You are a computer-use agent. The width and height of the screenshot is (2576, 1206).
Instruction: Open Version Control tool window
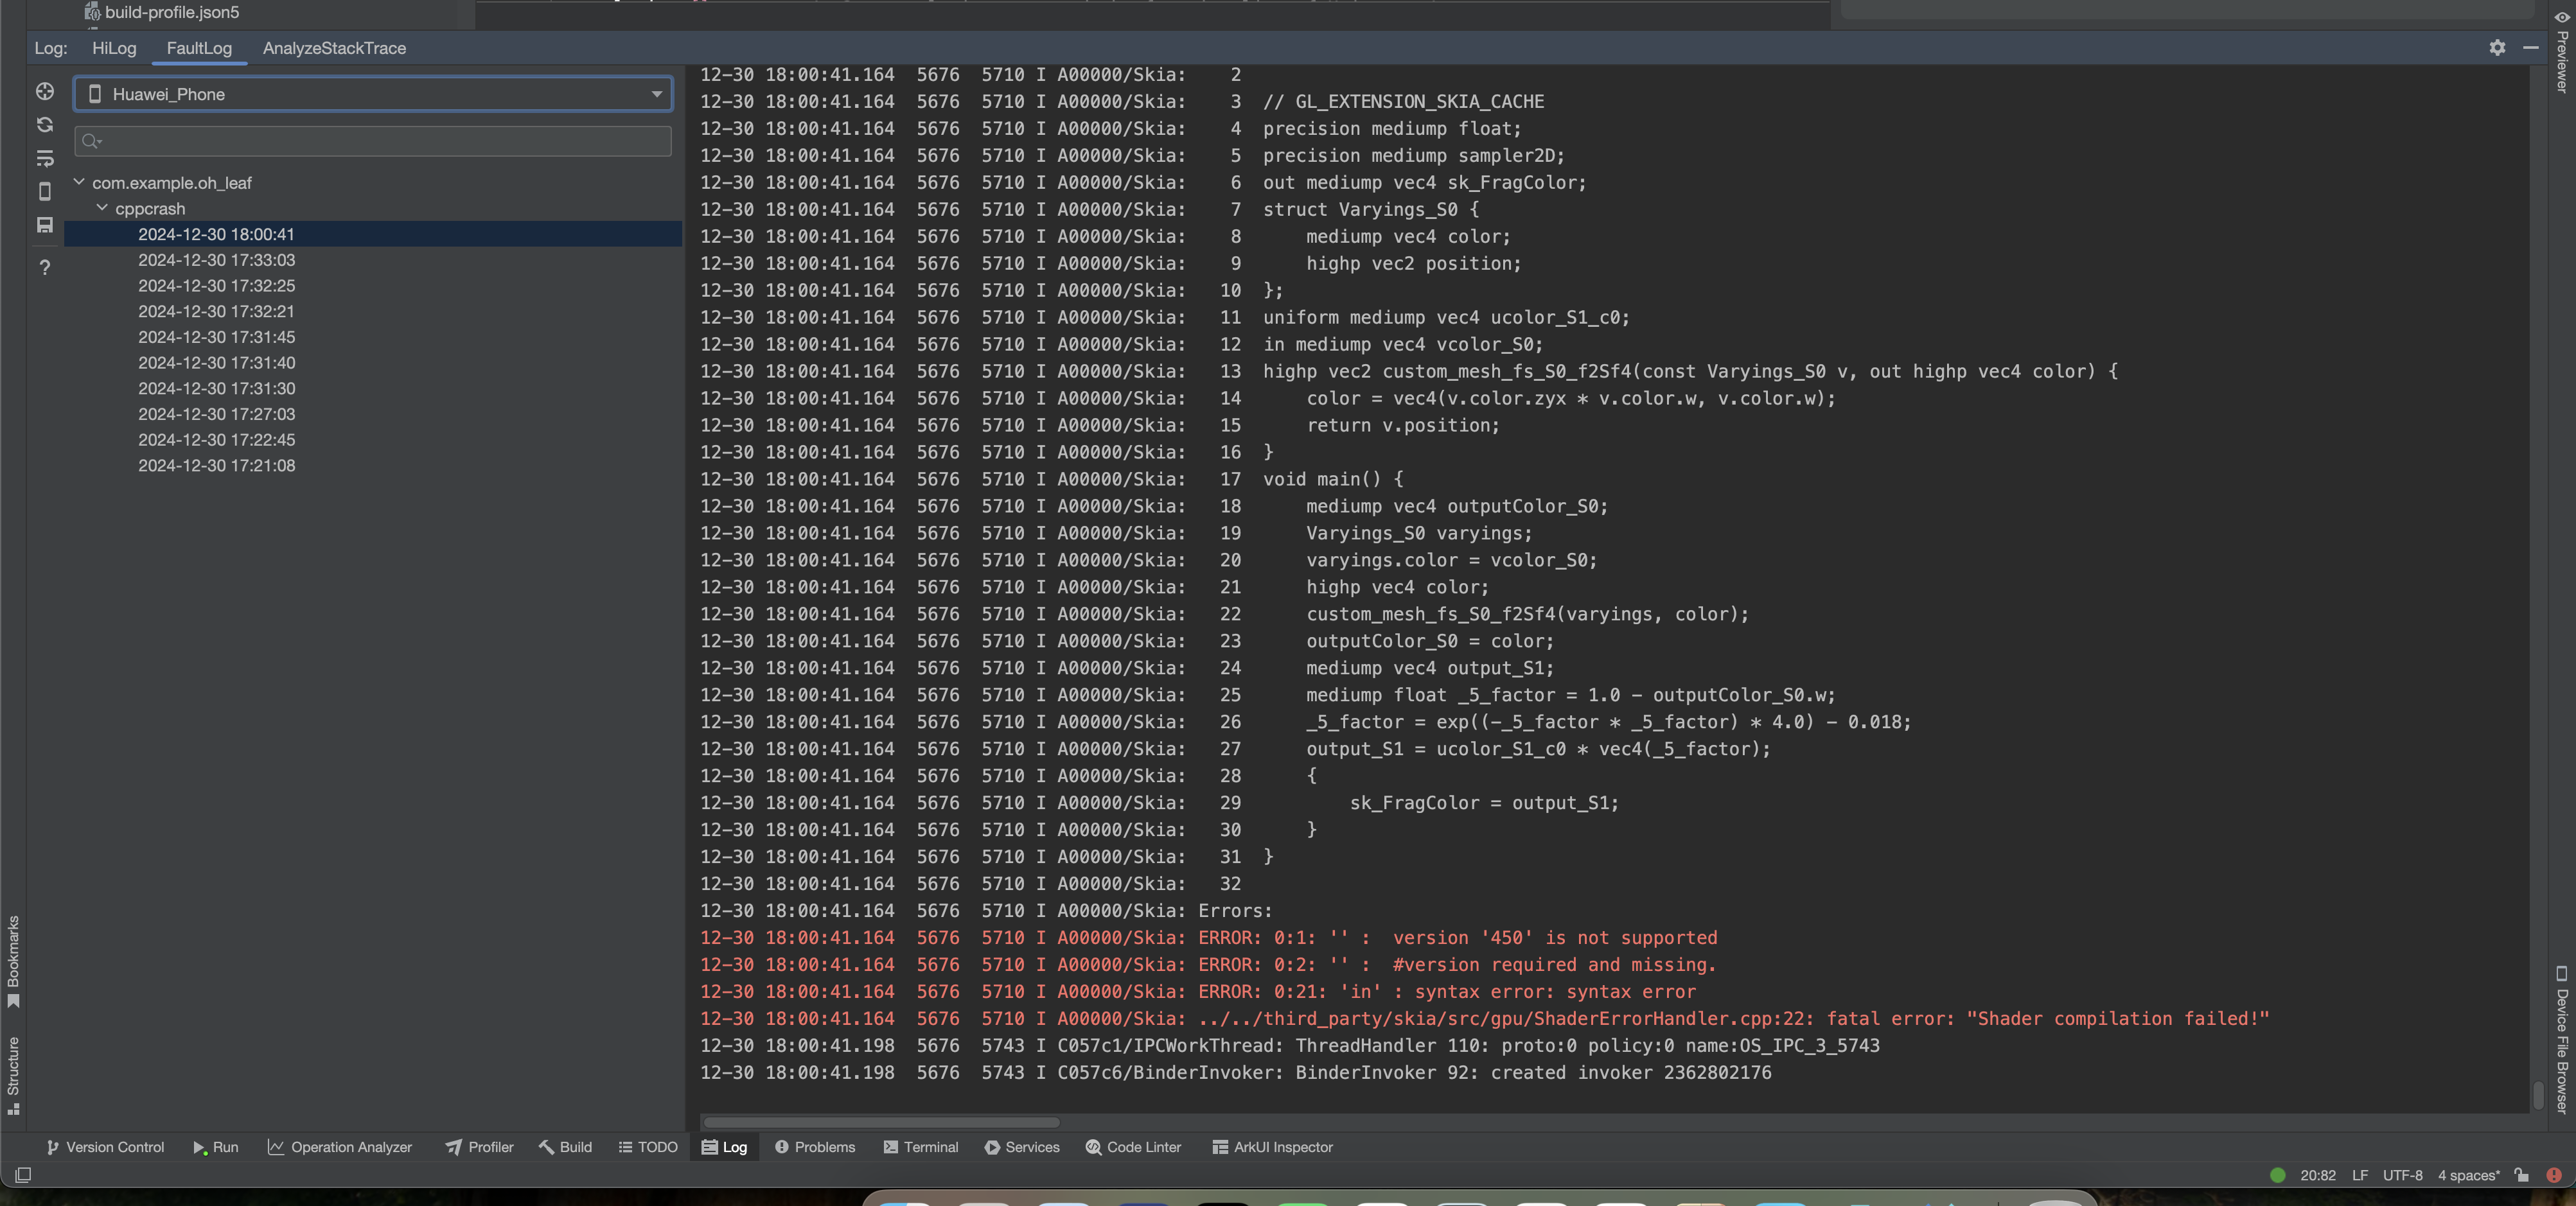[105, 1147]
